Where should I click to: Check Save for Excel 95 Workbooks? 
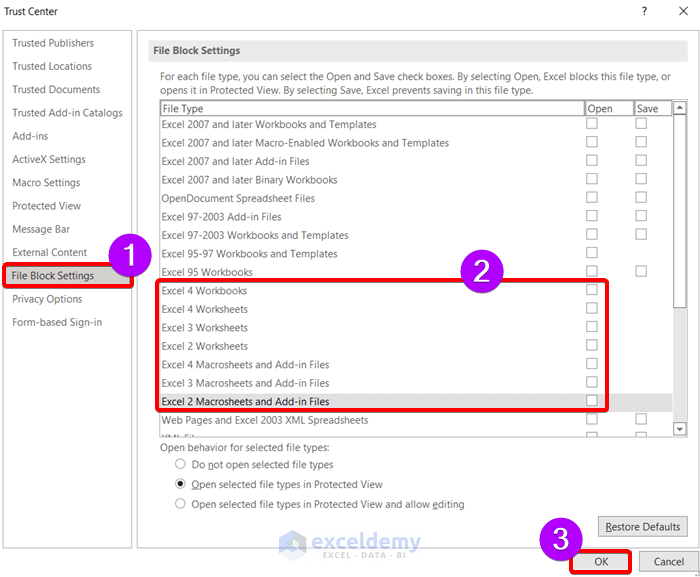[641, 271]
